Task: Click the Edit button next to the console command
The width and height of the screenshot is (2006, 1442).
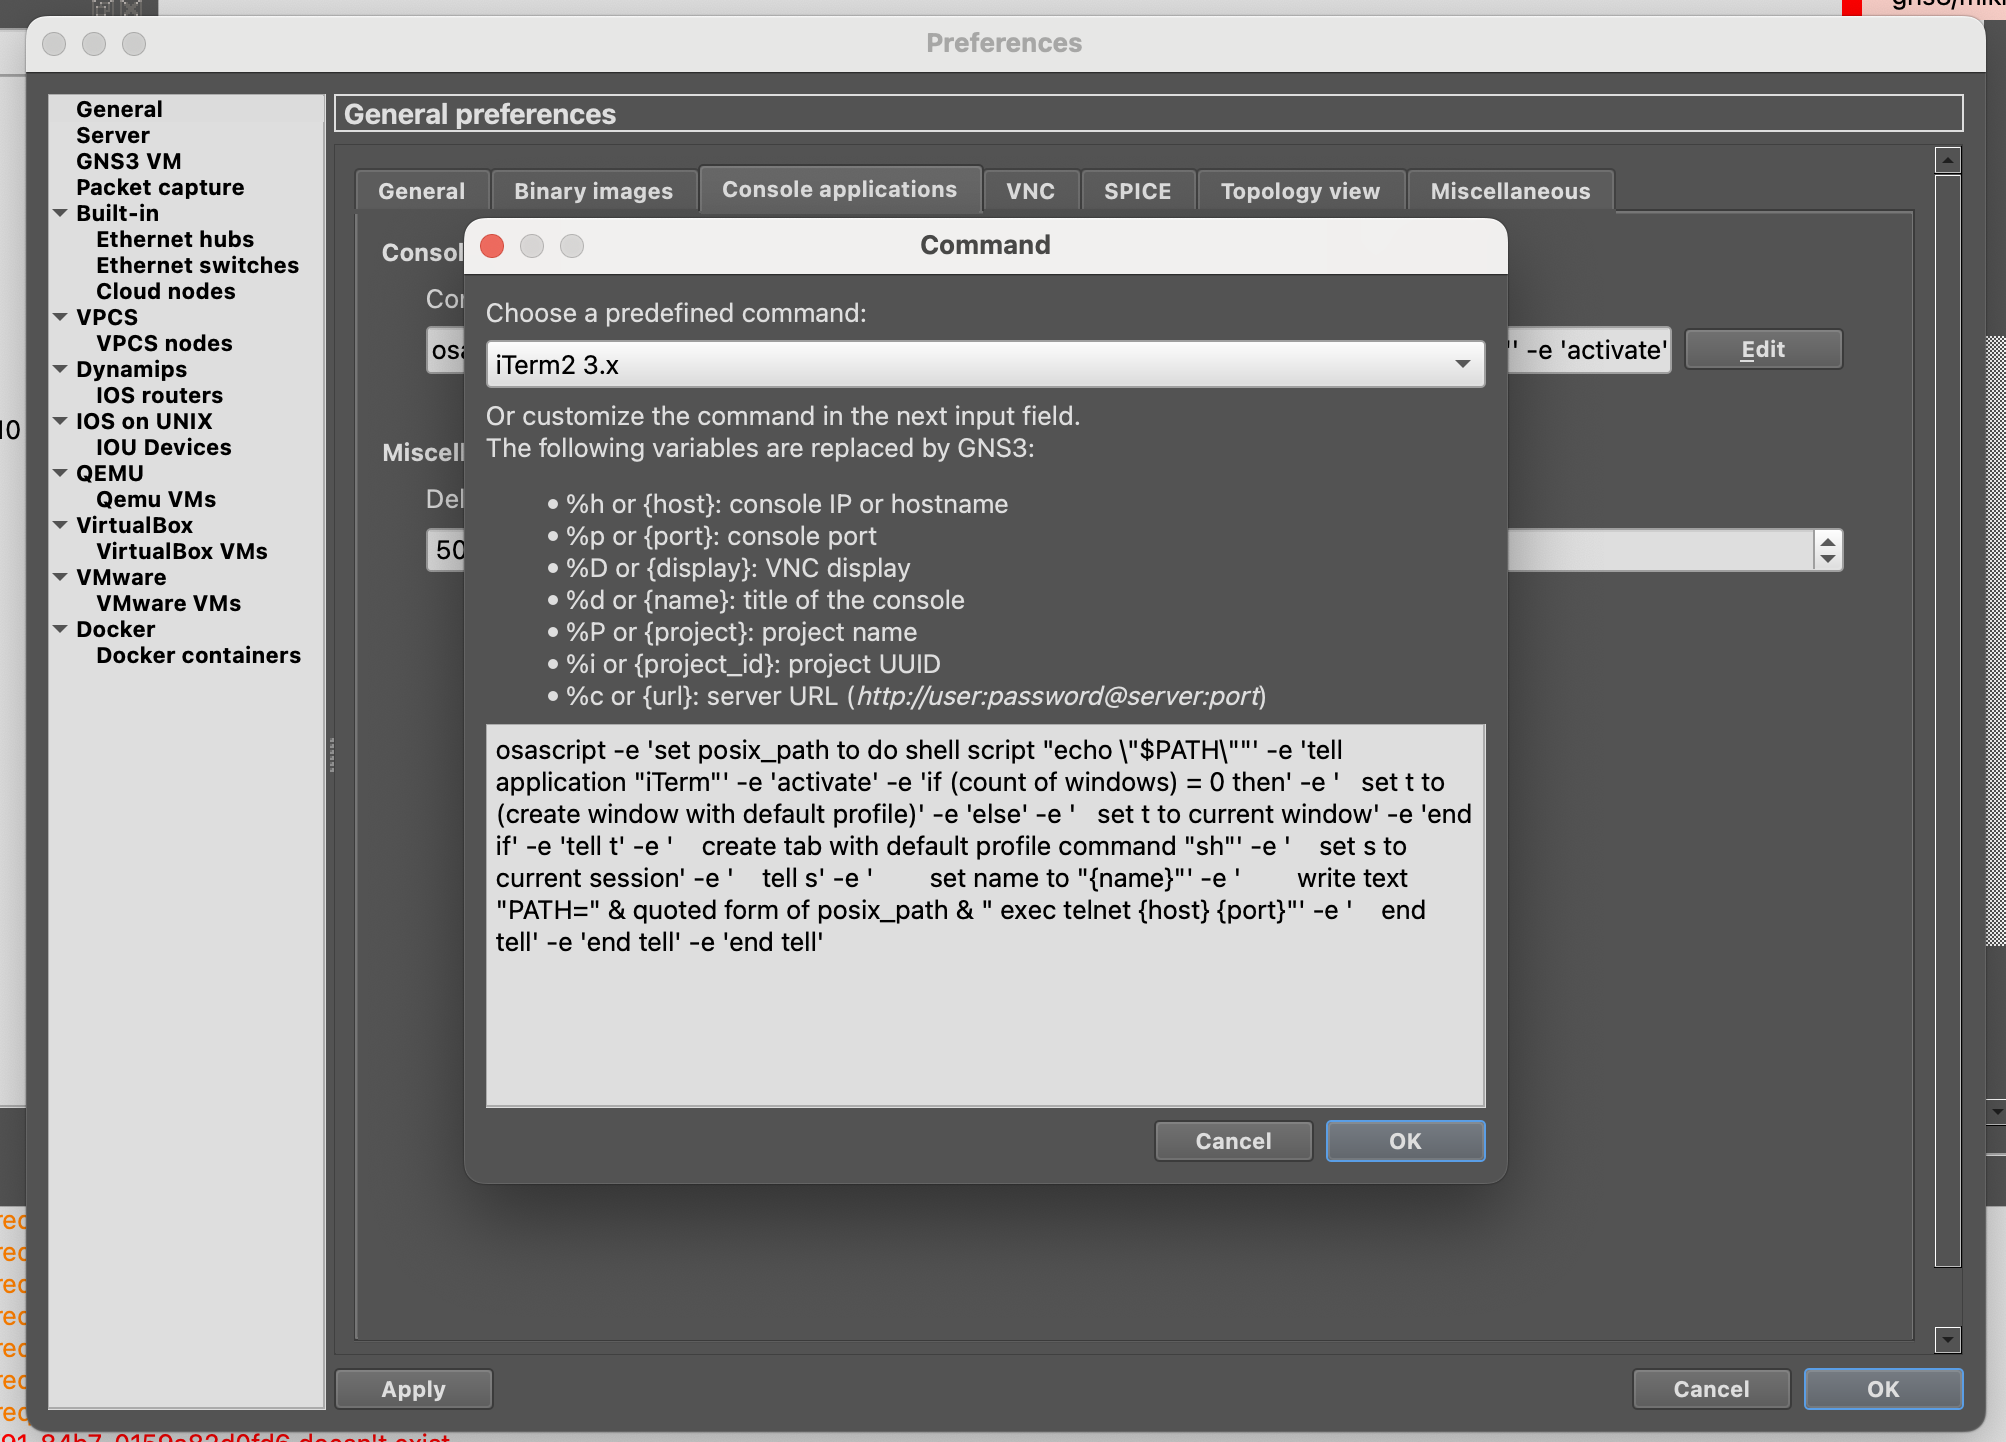Action: pos(1763,349)
